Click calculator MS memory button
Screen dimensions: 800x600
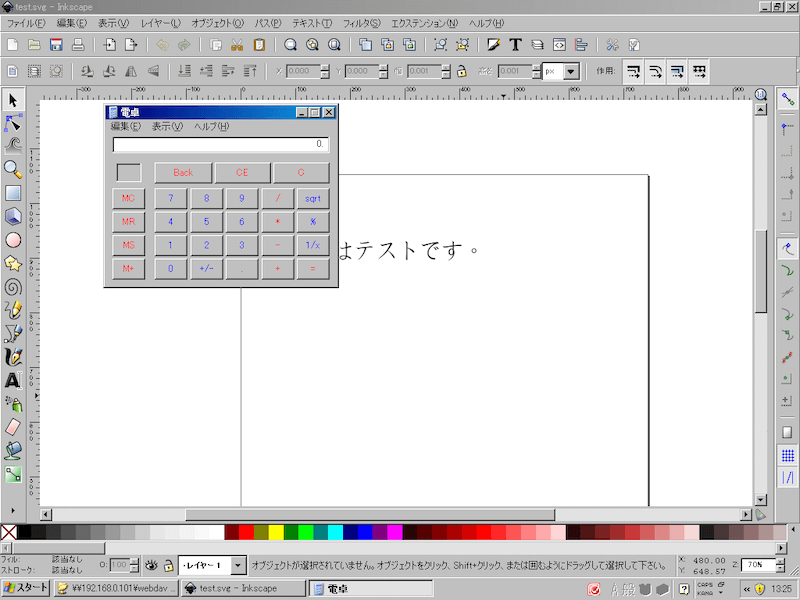coord(128,245)
